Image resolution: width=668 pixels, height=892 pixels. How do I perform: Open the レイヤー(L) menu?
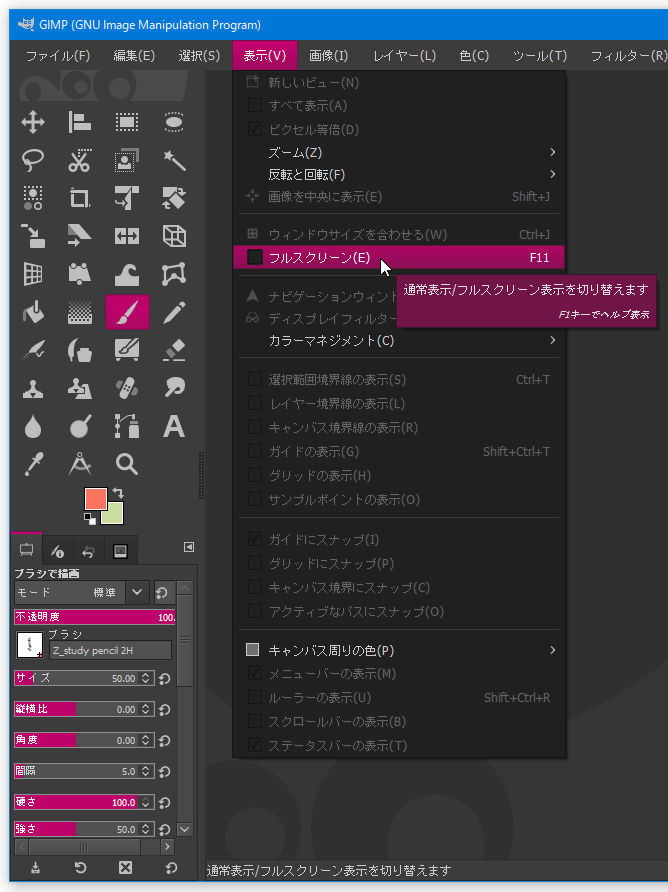pyautogui.click(x=404, y=56)
